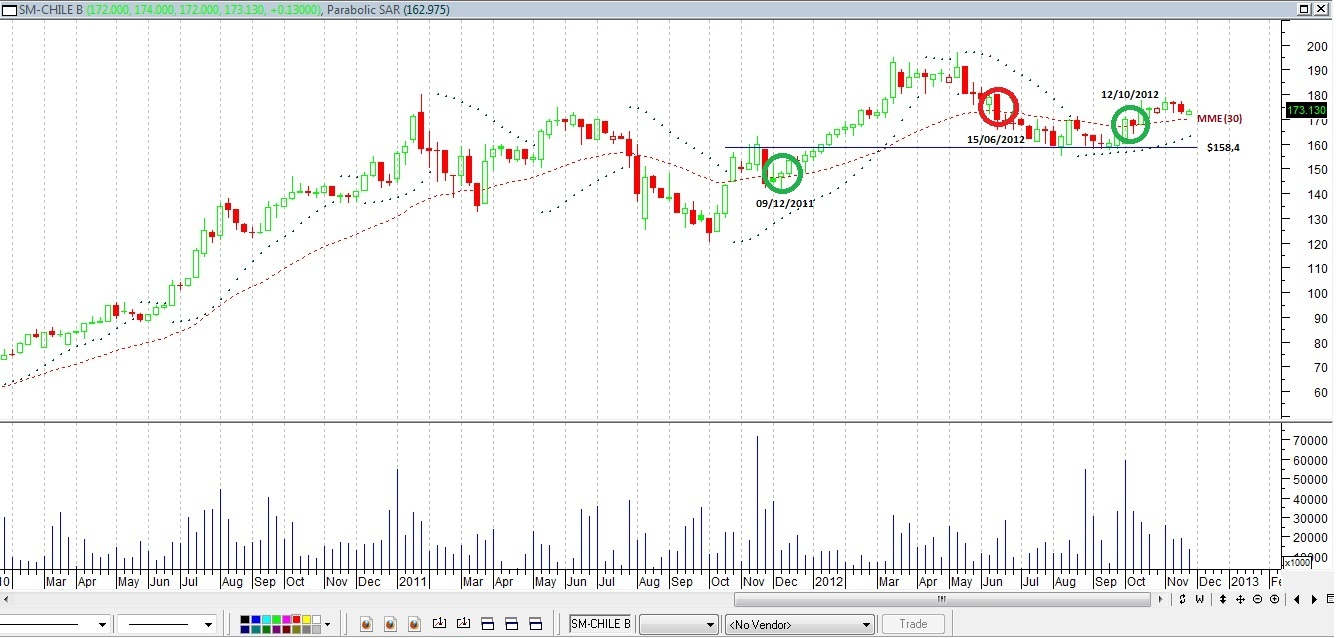Click the third globe document icon
1337x638 pixels.
414,624
